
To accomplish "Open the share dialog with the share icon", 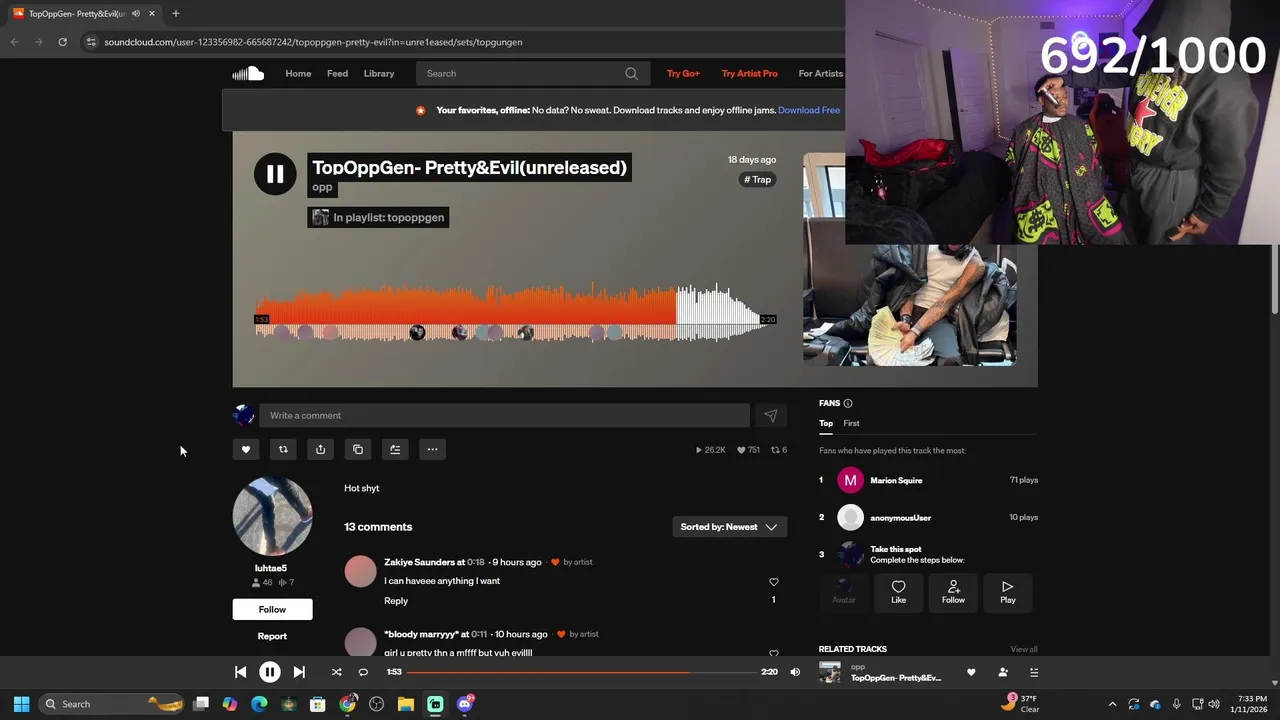I will click(x=320, y=449).
